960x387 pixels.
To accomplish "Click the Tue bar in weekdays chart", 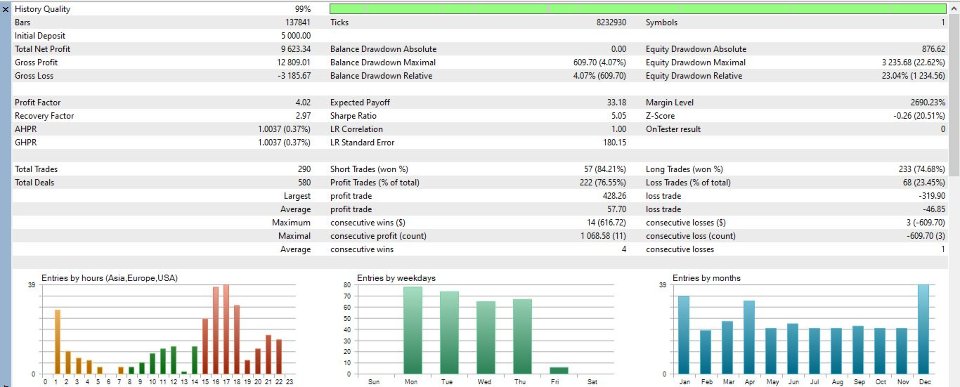I will click(x=449, y=333).
